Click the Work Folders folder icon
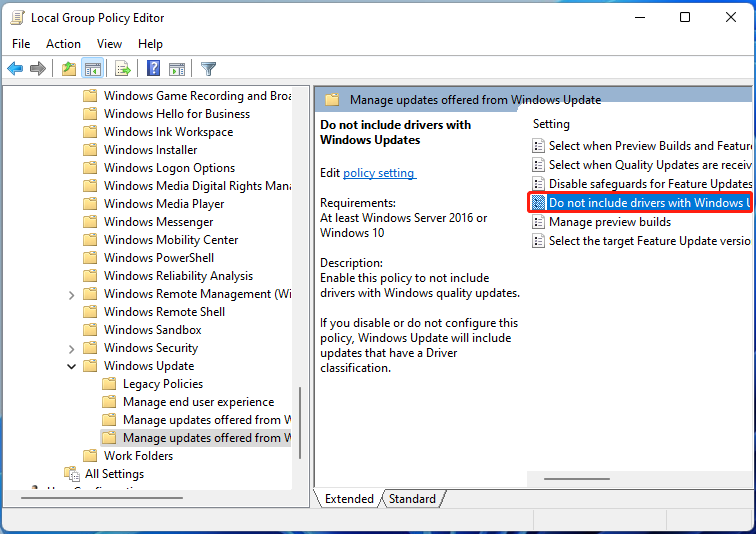Viewport: 756px width, 534px height. [x=90, y=455]
